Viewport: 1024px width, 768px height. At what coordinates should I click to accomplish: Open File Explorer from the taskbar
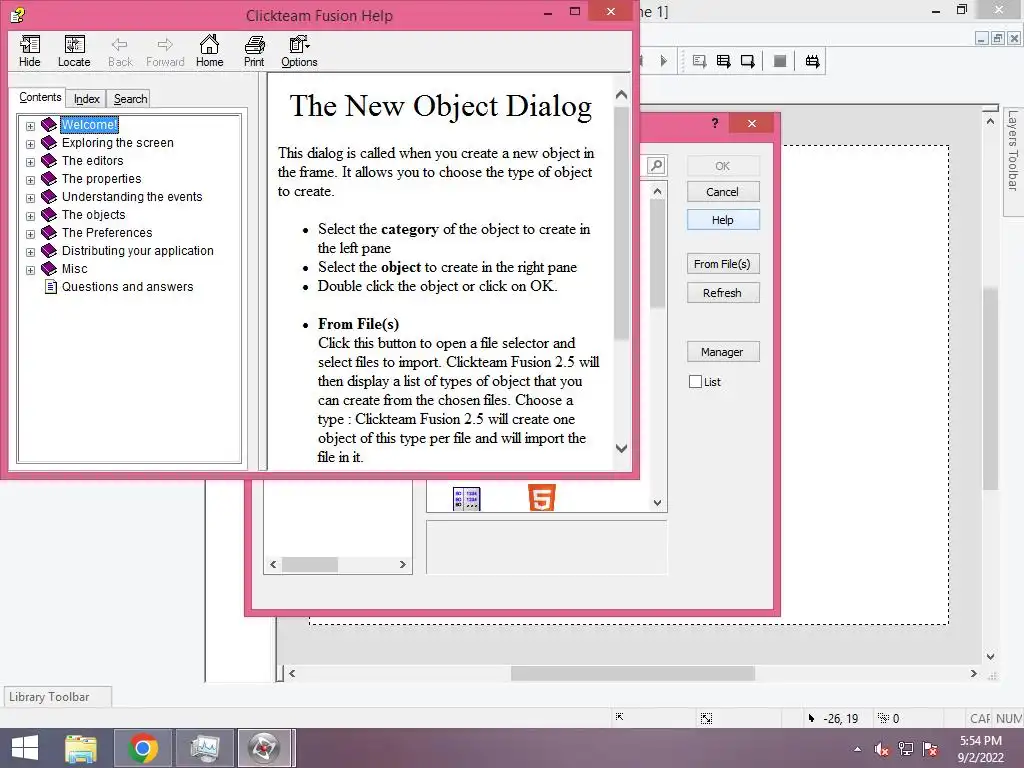pos(81,748)
